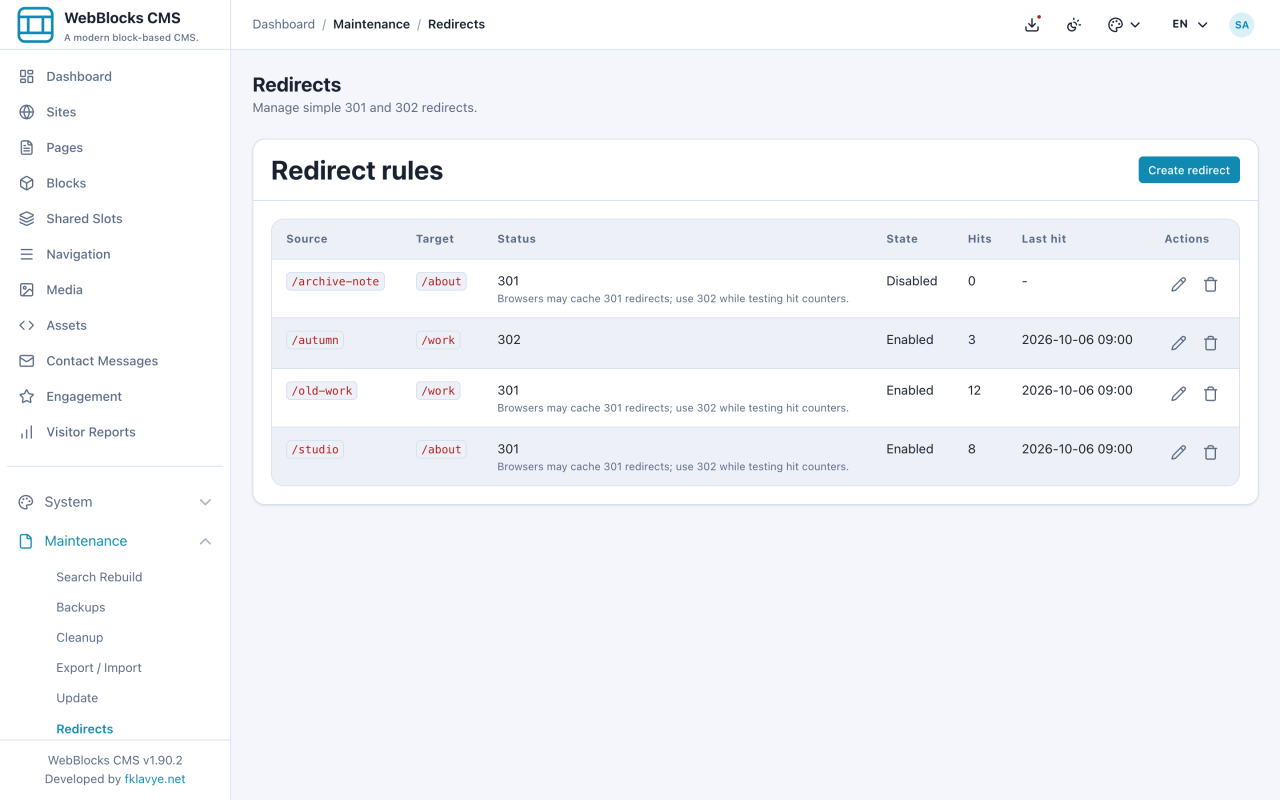Click the Engagement star icon
The height and width of the screenshot is (800, 1280).
(x=27, y=396)
